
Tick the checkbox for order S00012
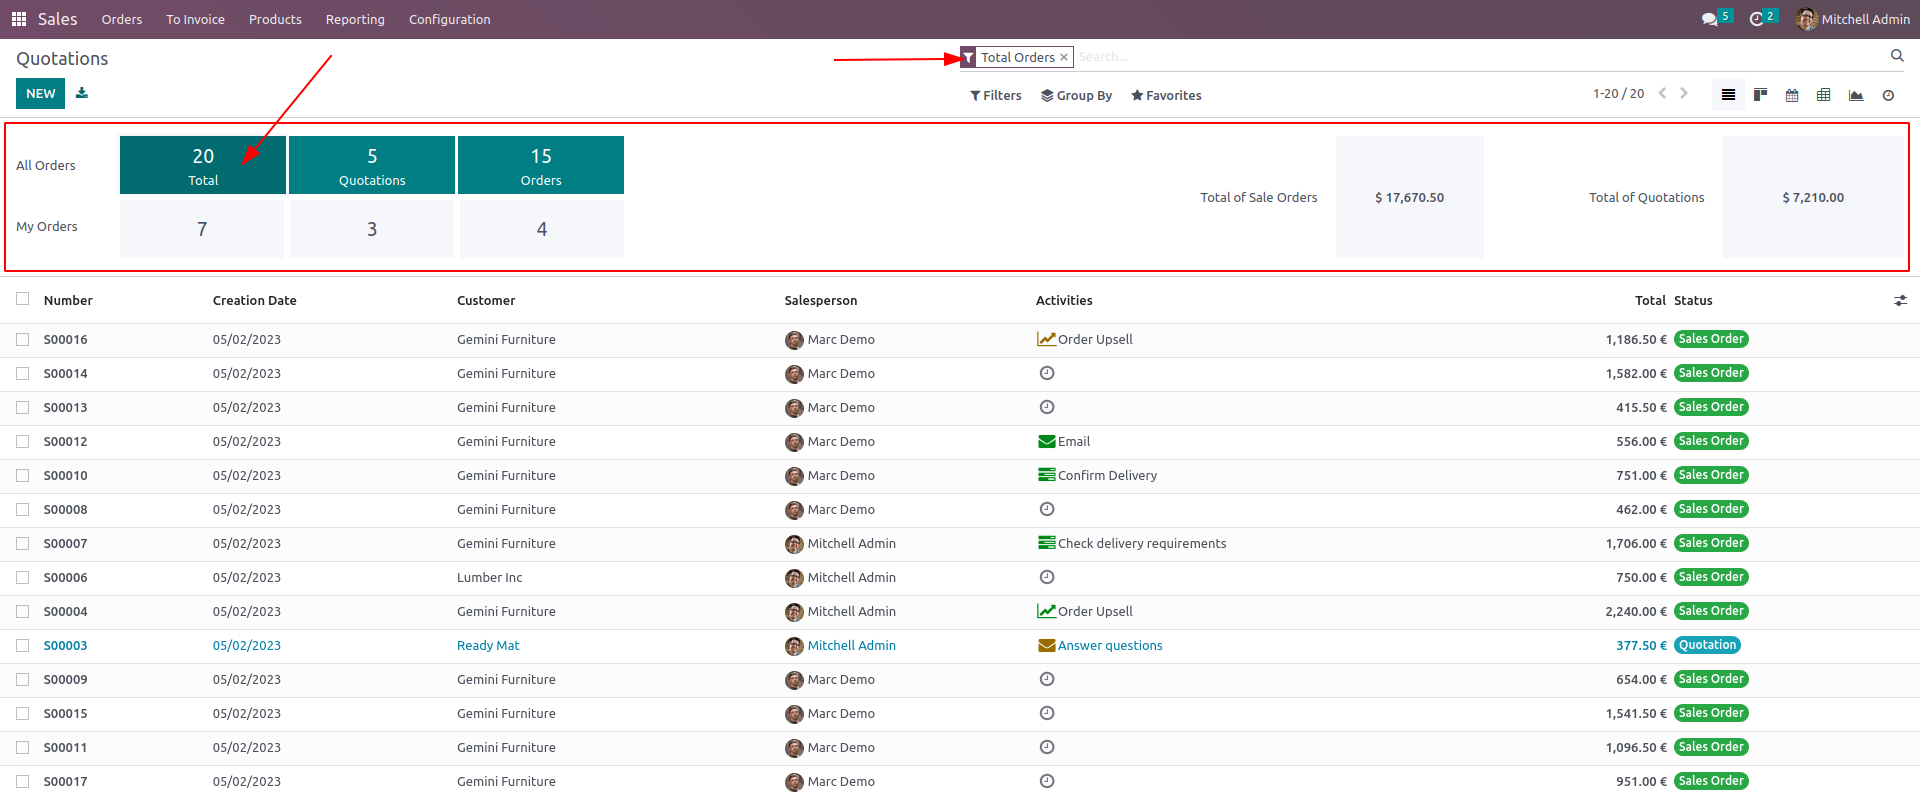coord(22,441)
